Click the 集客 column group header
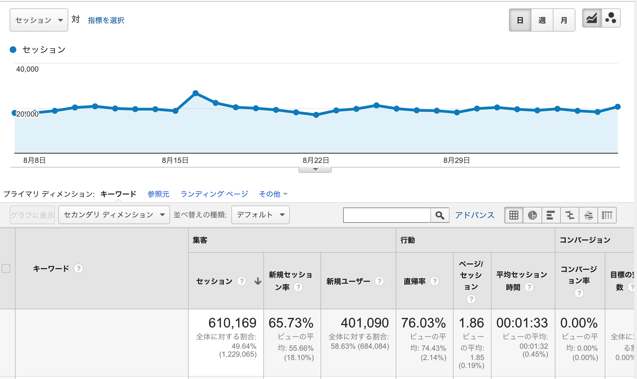Screen dimensions: 637x379 200,240
